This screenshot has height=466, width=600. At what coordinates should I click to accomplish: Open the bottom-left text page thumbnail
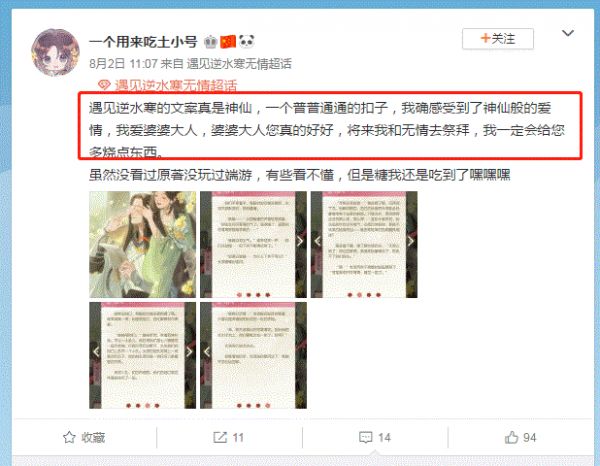coord(142,355)
